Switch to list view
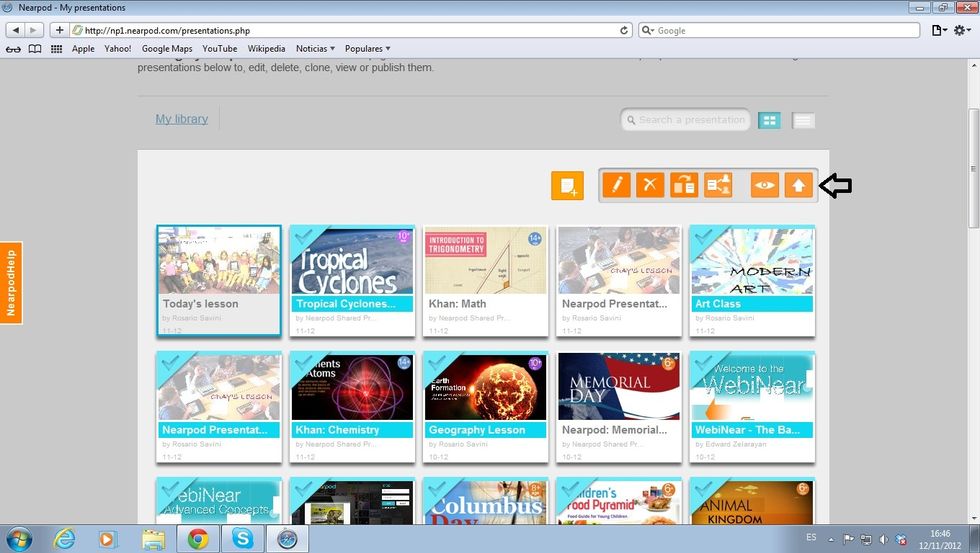 (x=803, y=121)
